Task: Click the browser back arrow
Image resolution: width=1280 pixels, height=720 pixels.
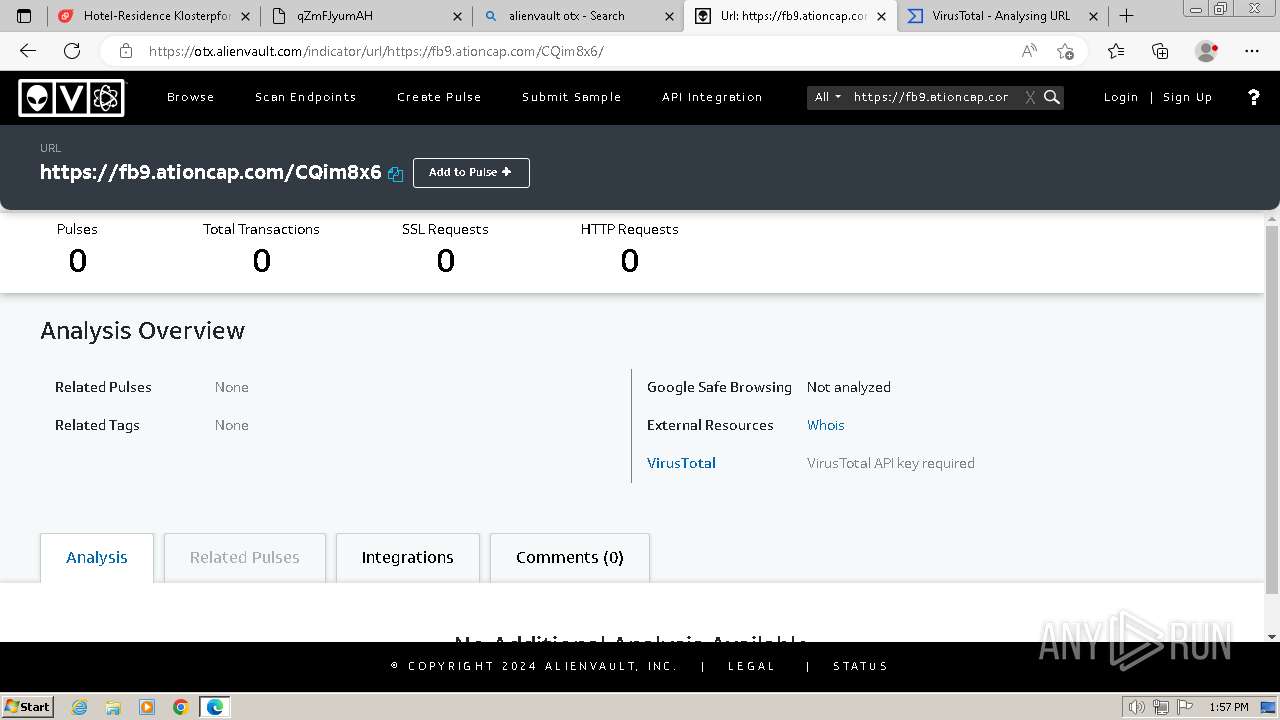Action: [27, 51]
